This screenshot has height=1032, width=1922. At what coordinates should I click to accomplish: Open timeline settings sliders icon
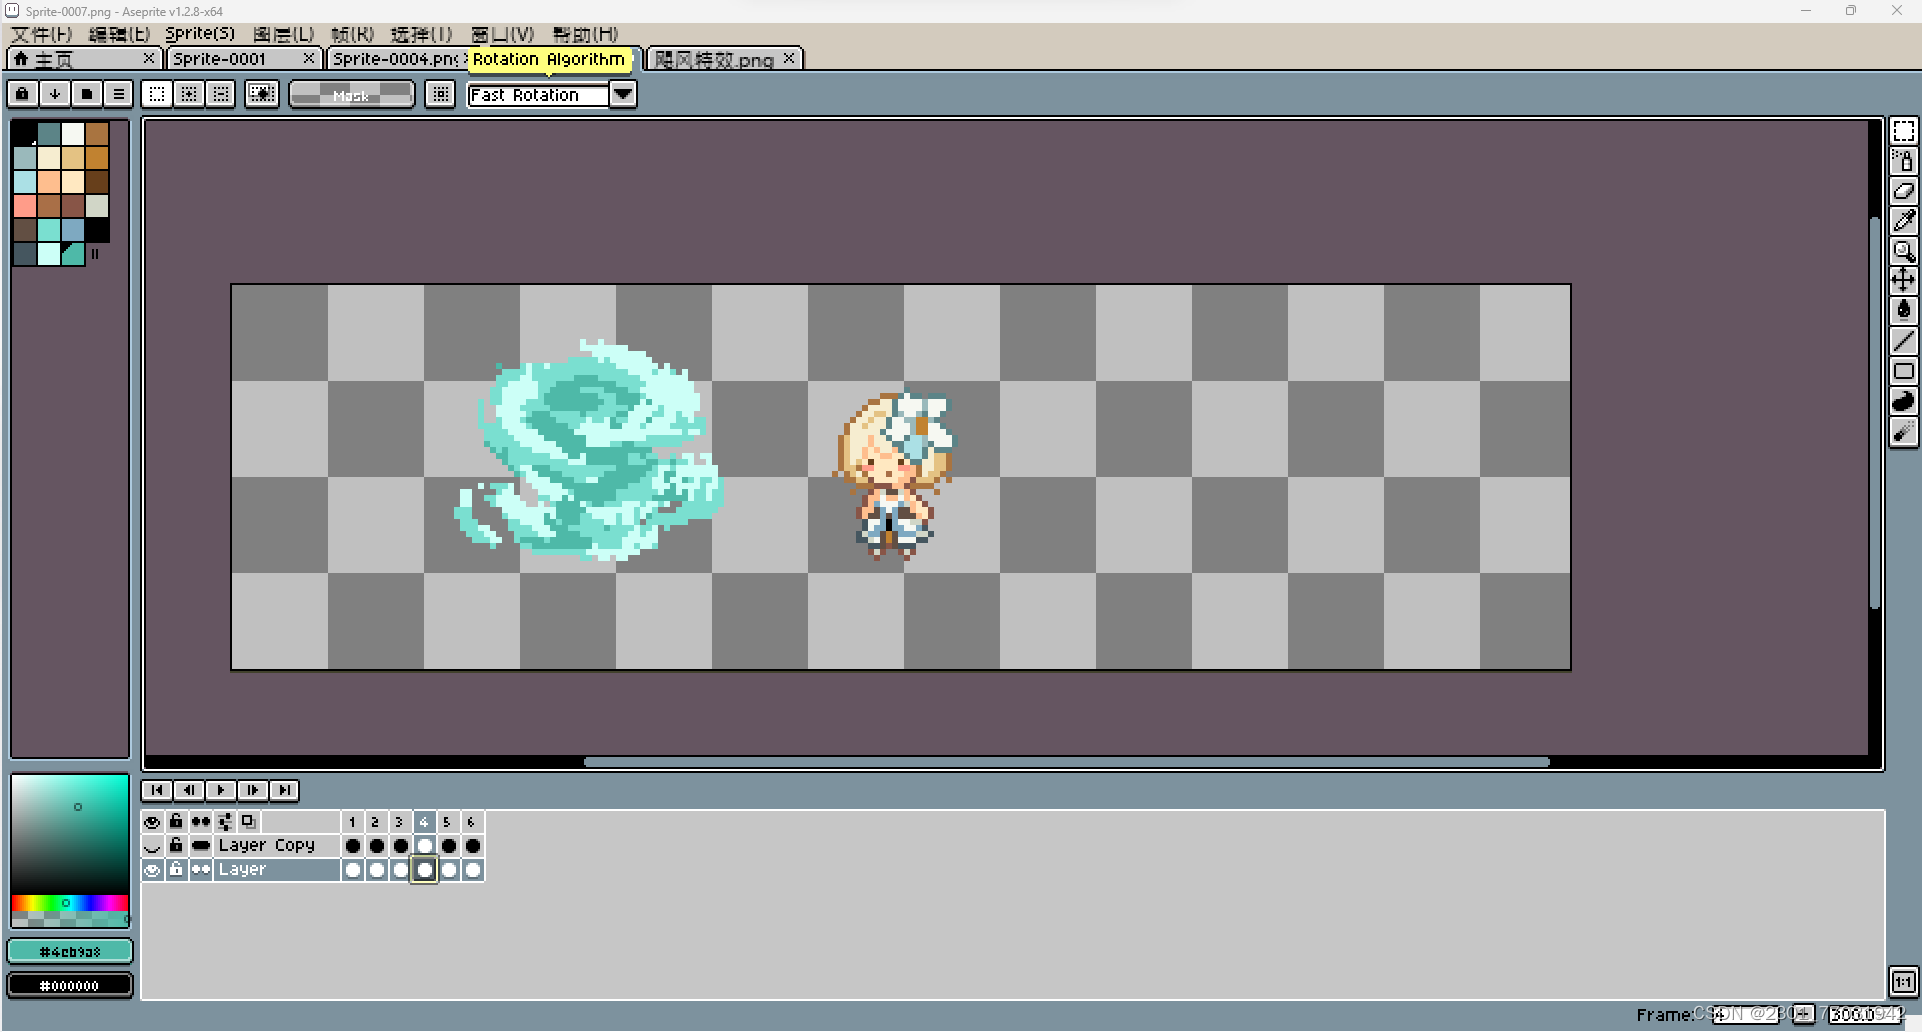point(225,822)
